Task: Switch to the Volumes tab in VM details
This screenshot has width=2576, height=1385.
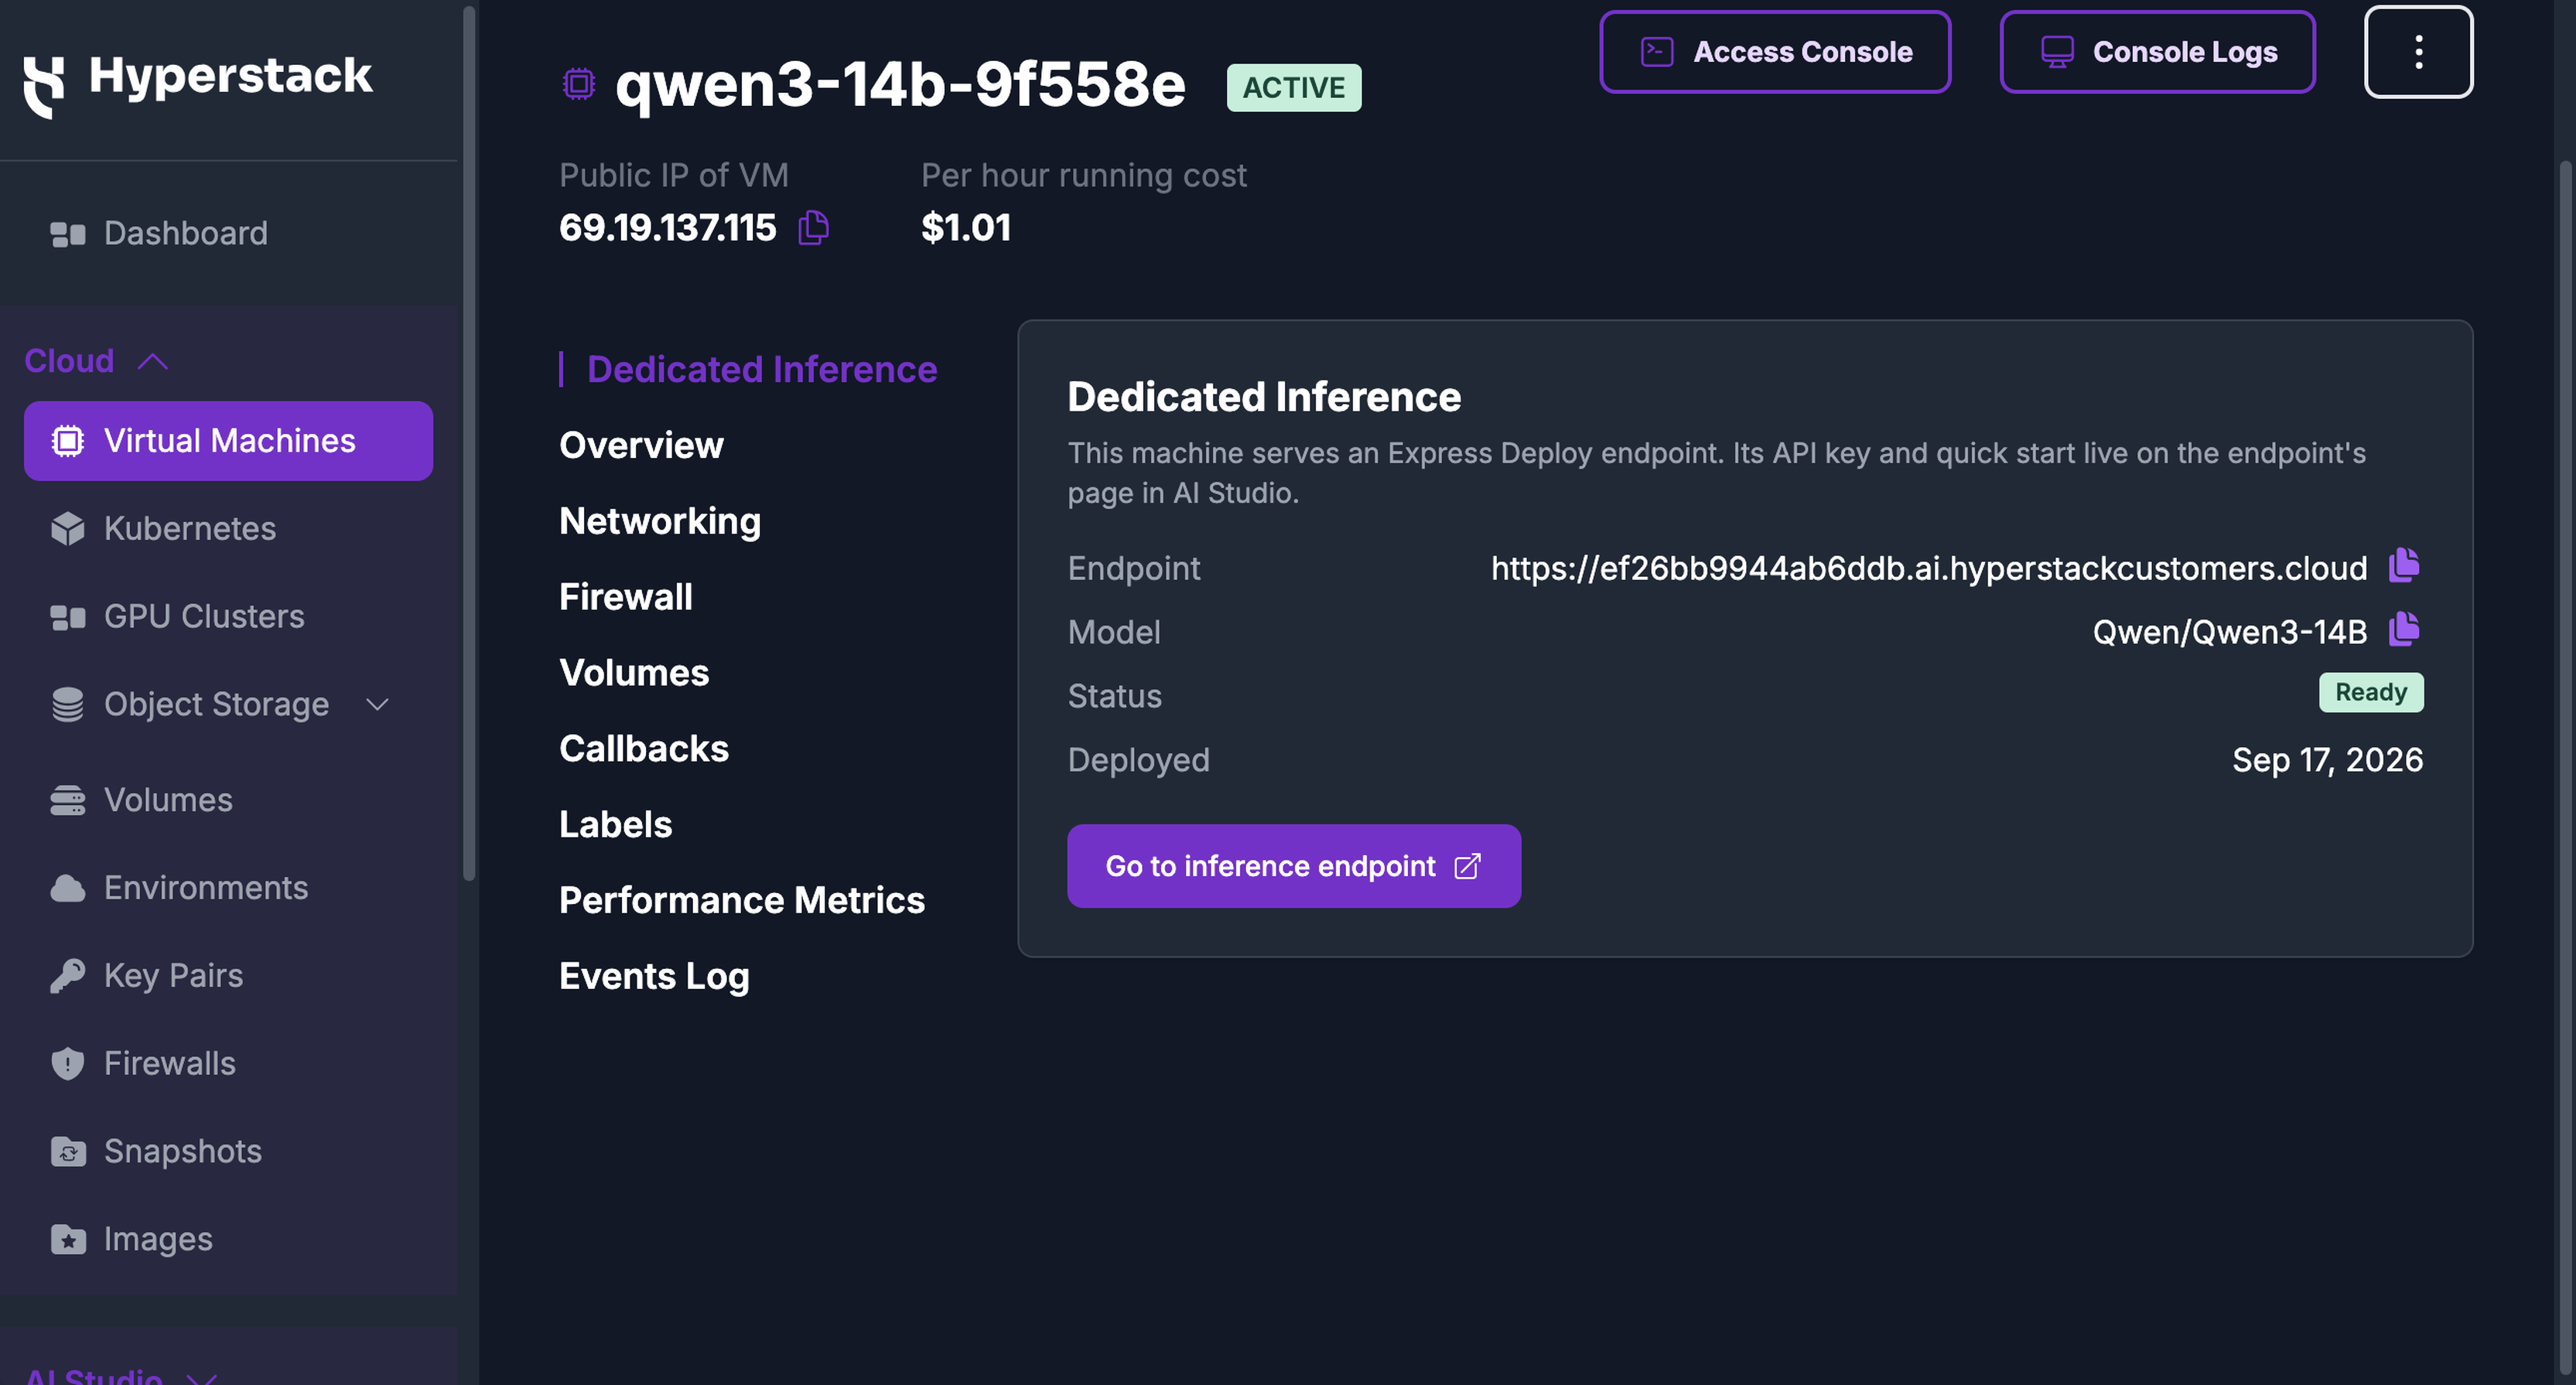Action: pyautogui.click(x=634, y=674)
